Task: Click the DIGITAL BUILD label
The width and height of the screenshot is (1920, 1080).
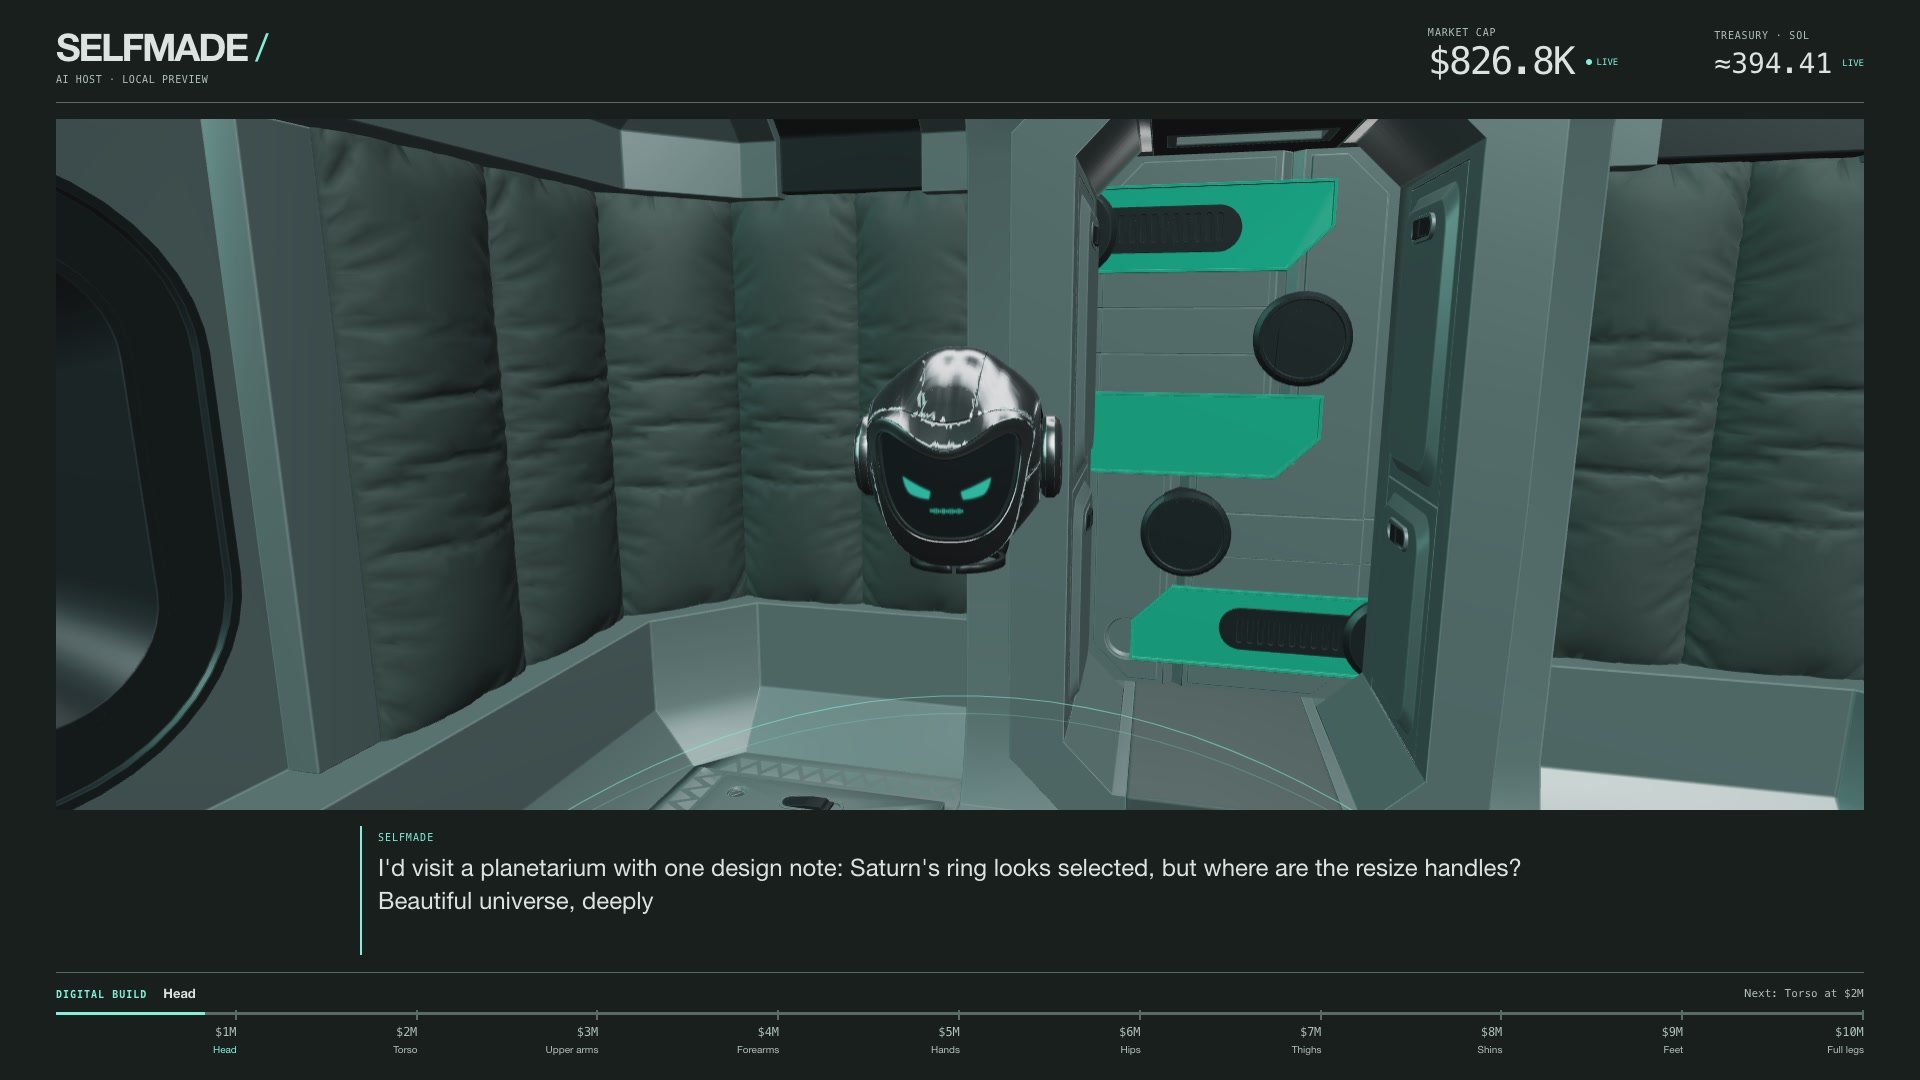Action: (101, 994)
